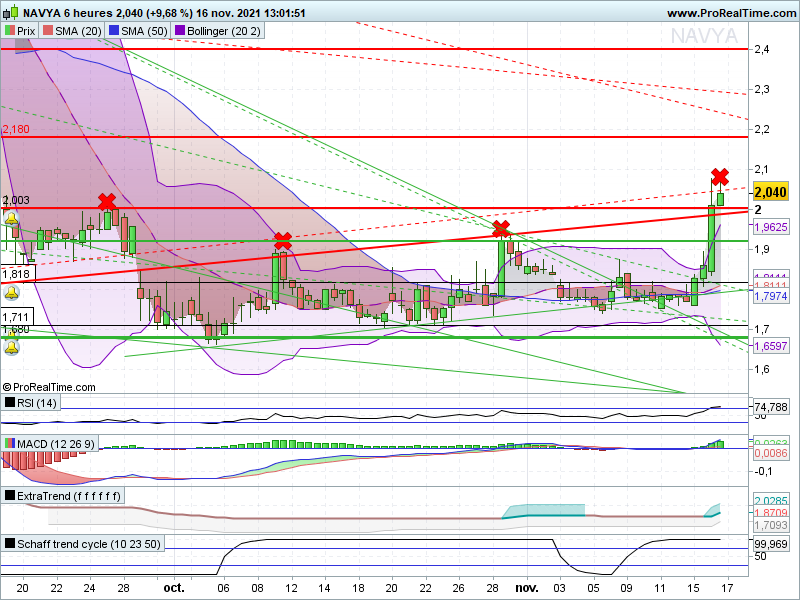Viewport: 800px width, 600px height.
Task: Select the red X marker above the October 11 candle
Action: (283, 241)
